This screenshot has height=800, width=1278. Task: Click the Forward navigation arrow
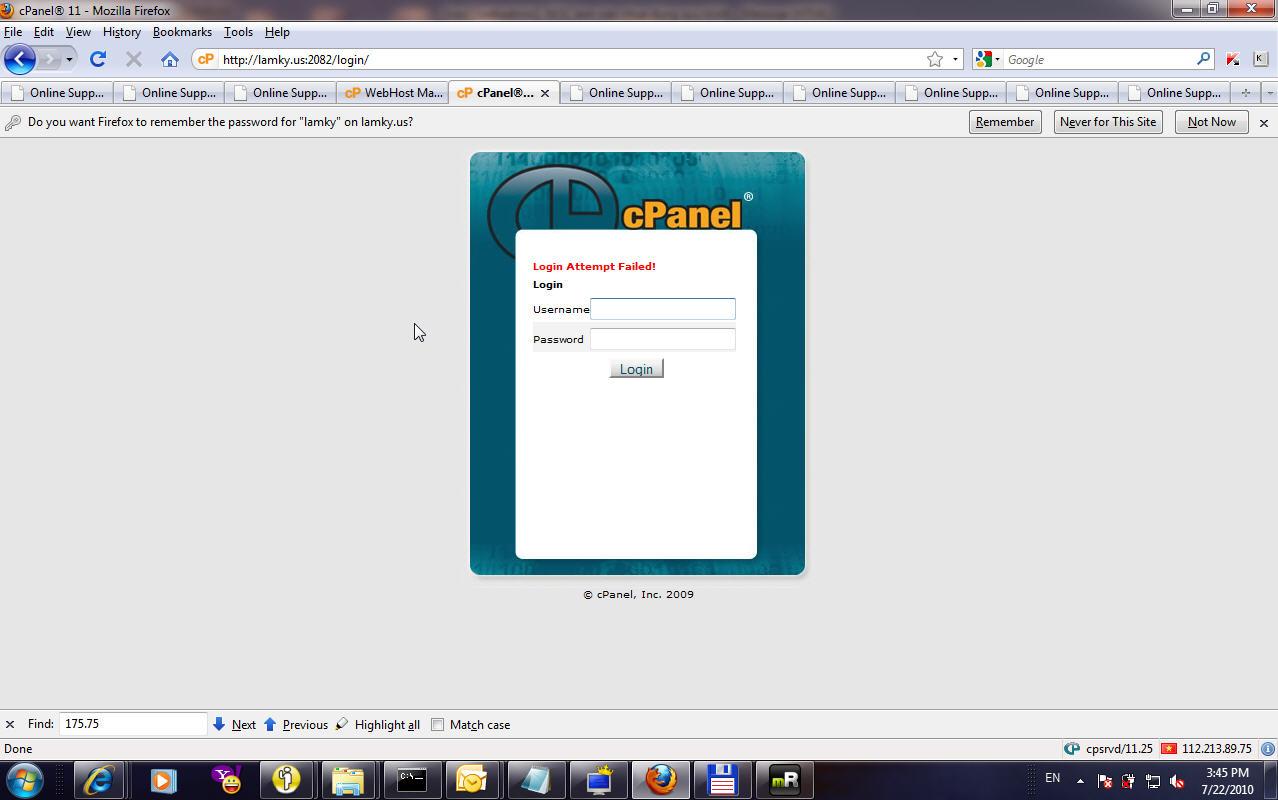[x=49, y=59]
